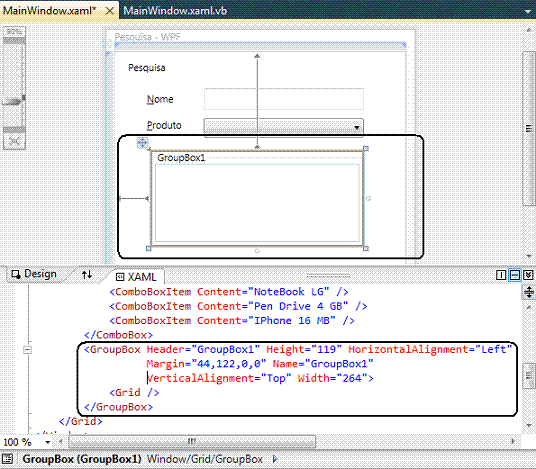536x469 pixels.
Task: Switch to the MainWindow.xaml.vb tab
Action: tap(175, 11)
